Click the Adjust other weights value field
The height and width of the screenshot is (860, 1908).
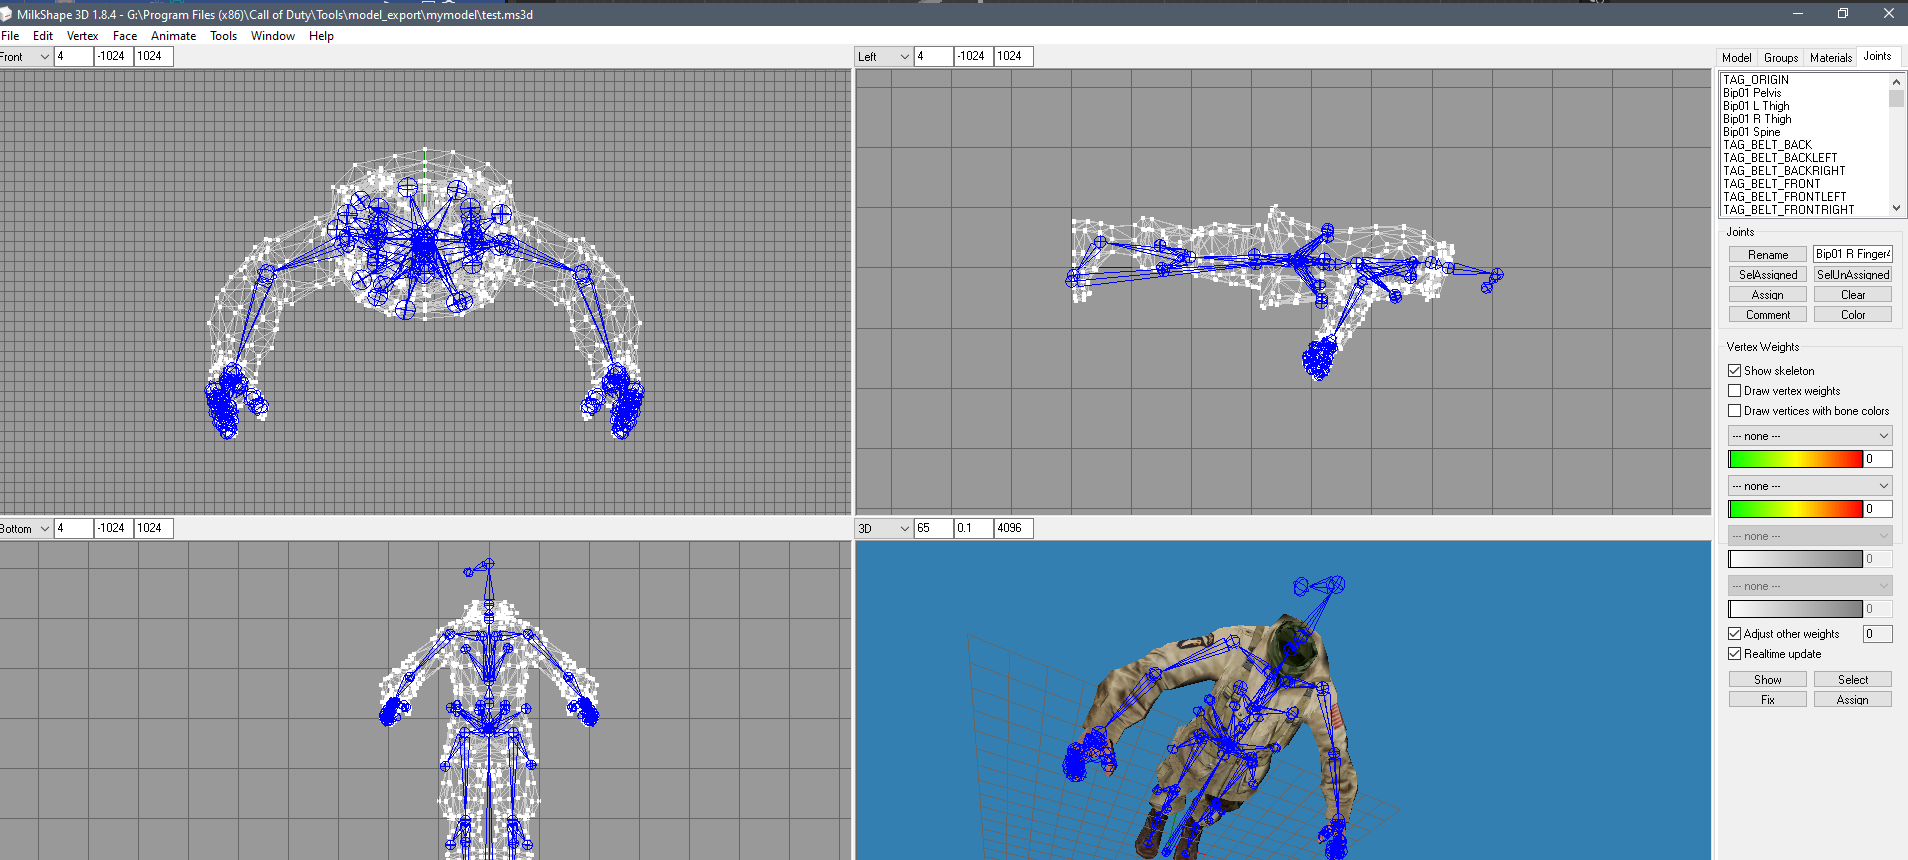click(x=1878, y=634)
